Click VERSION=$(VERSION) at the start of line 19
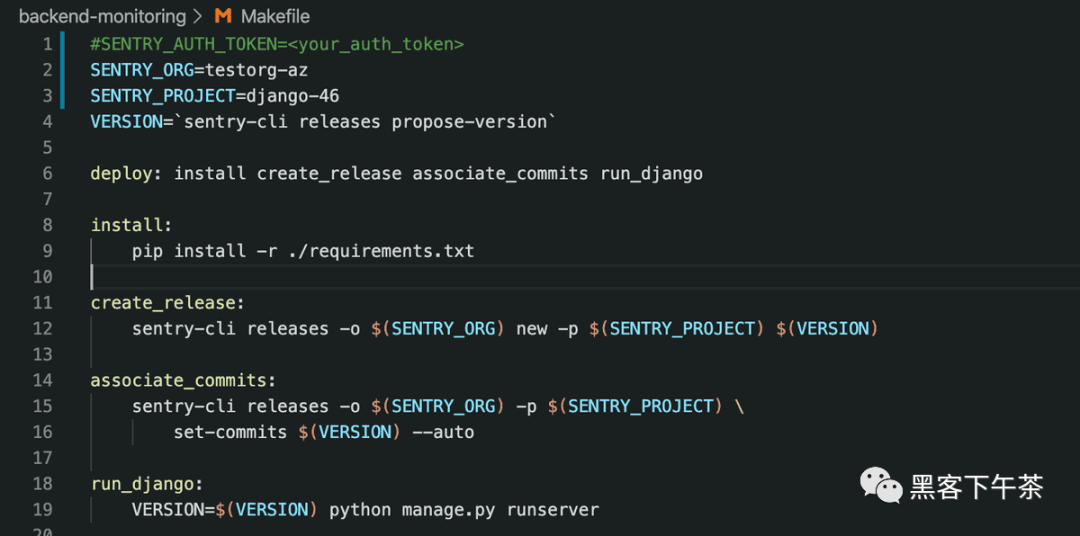This screenshot has height=536, width=1080. 225,510
